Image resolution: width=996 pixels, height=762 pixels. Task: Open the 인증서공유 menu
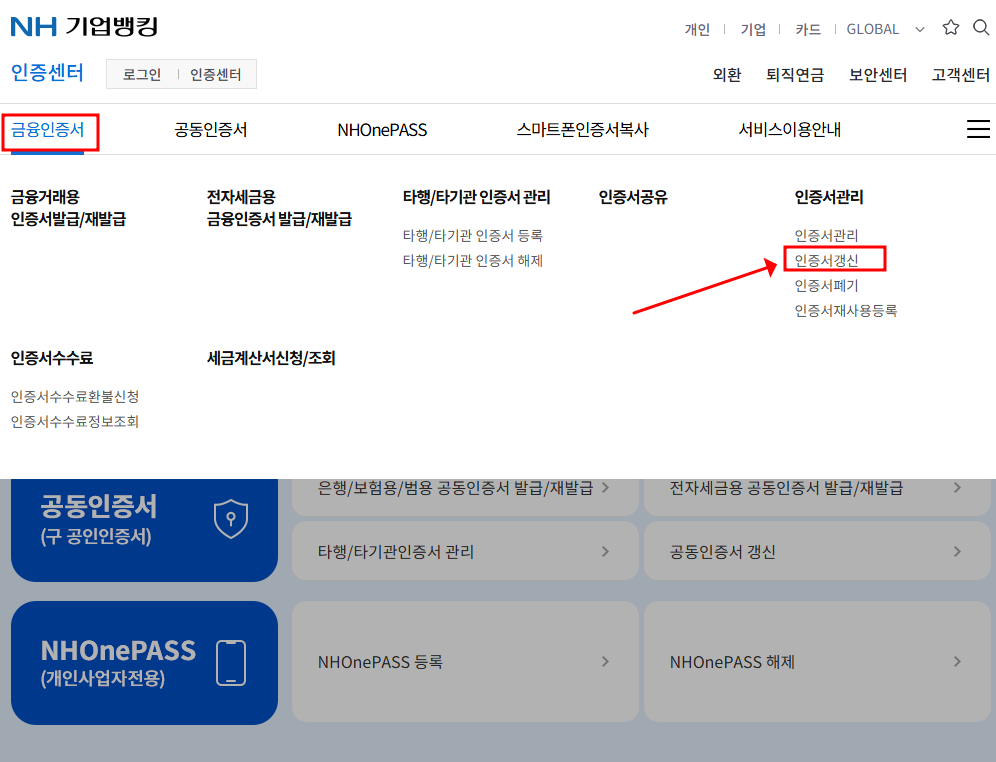633,197
